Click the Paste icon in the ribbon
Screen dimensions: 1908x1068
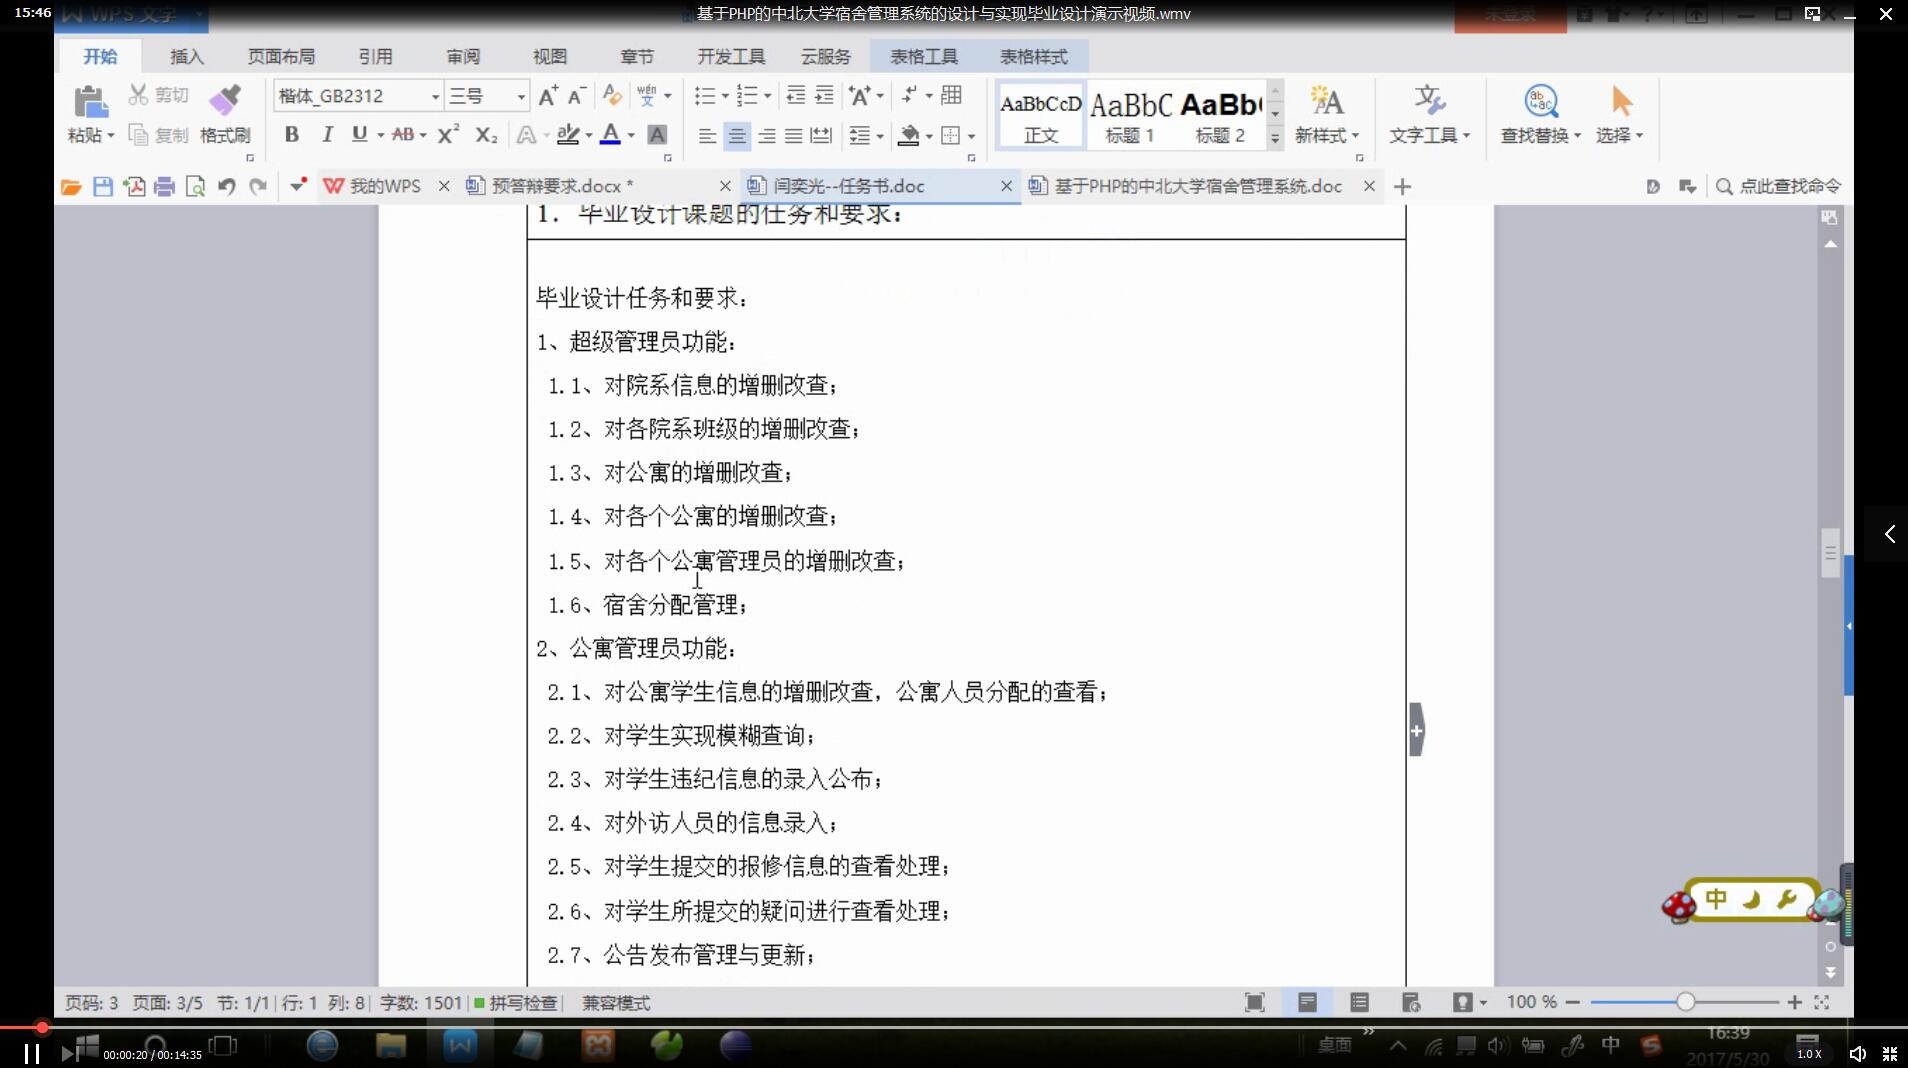tap(90, 102)
